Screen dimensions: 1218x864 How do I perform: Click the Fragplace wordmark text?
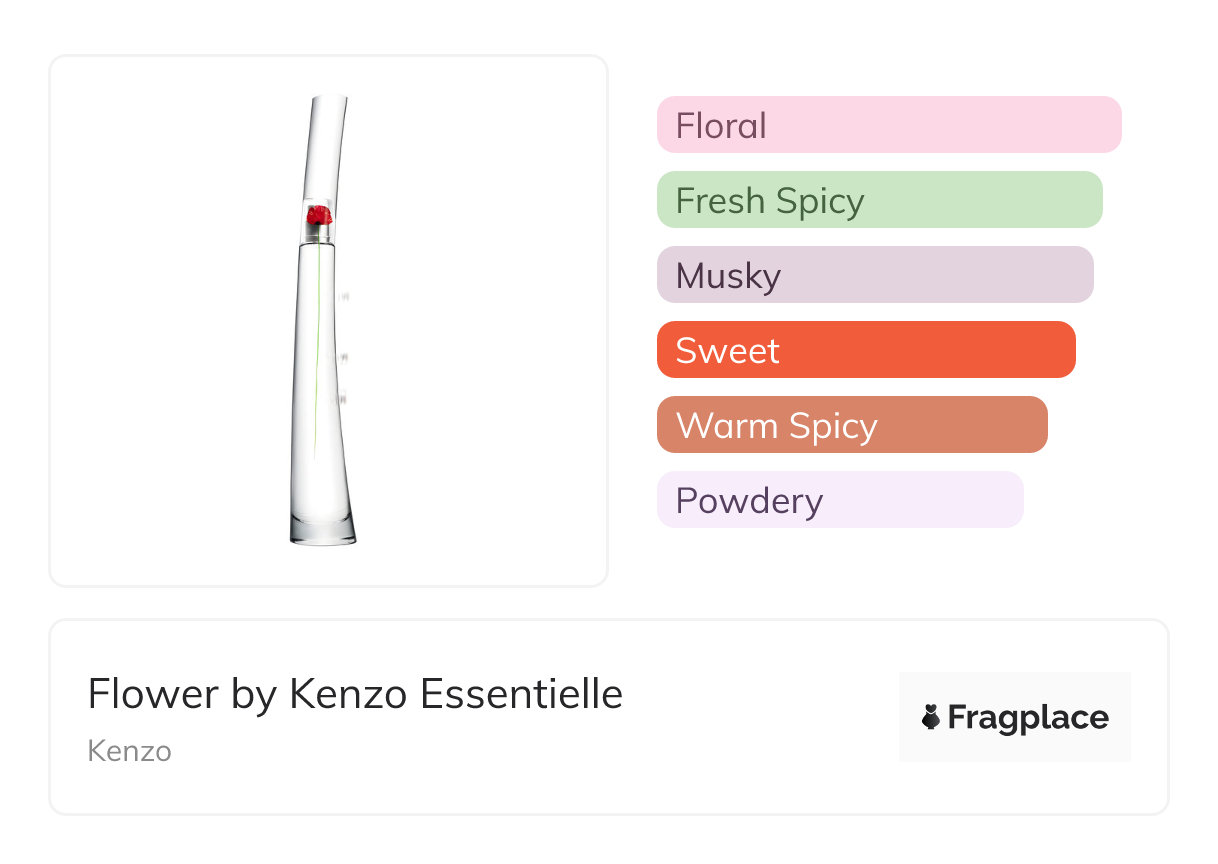pyautogui.click(x=1028, y=718)
